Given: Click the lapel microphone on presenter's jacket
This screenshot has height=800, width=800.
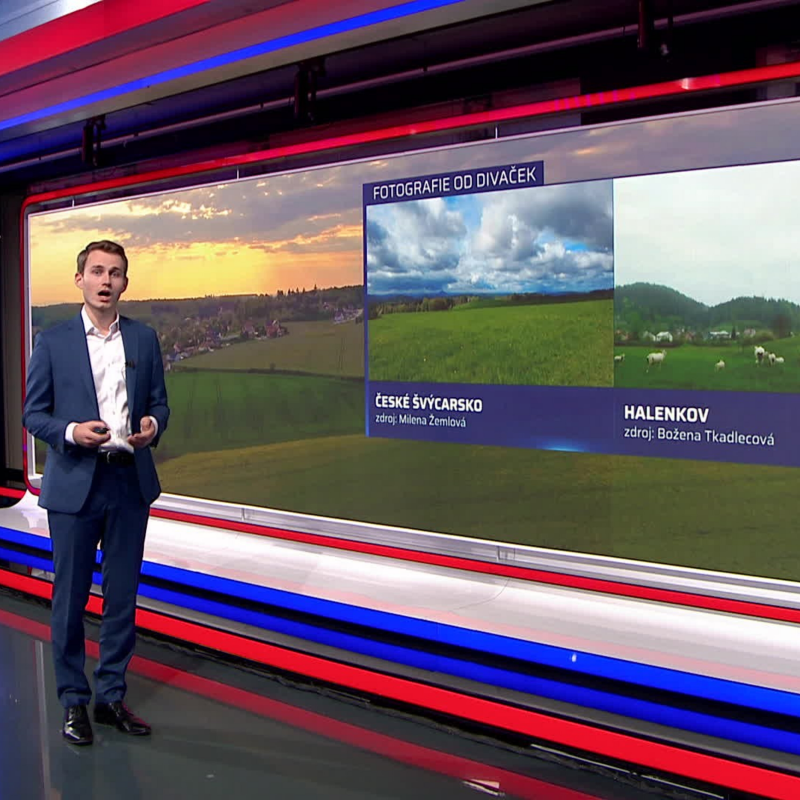Looking at the screenshot, I should tap(129, 363).
